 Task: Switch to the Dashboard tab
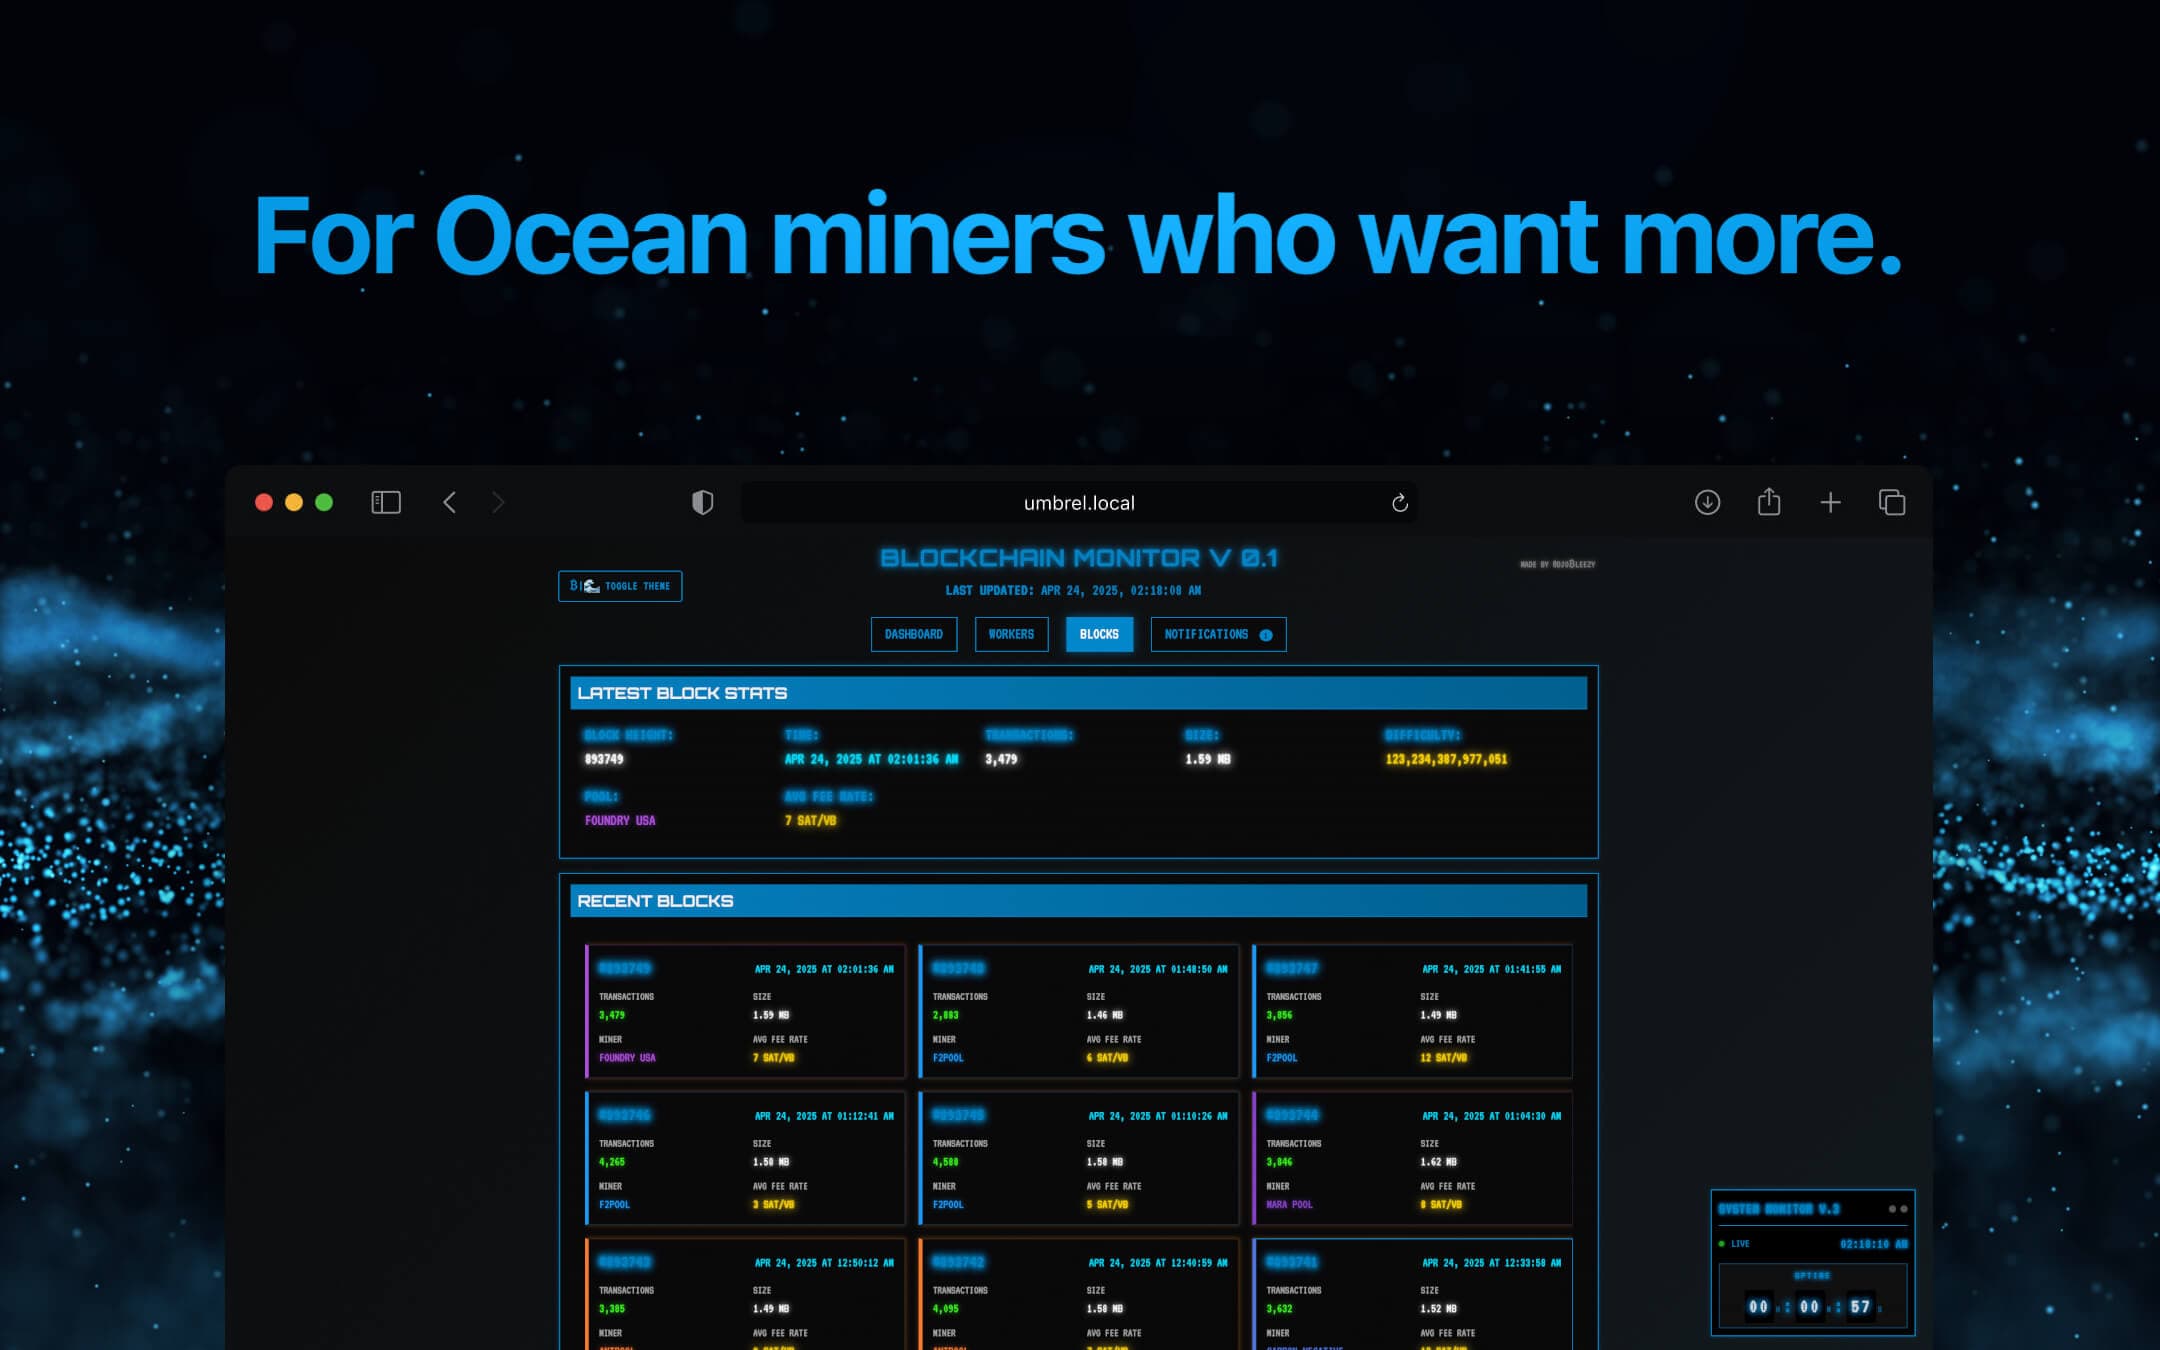913,634
